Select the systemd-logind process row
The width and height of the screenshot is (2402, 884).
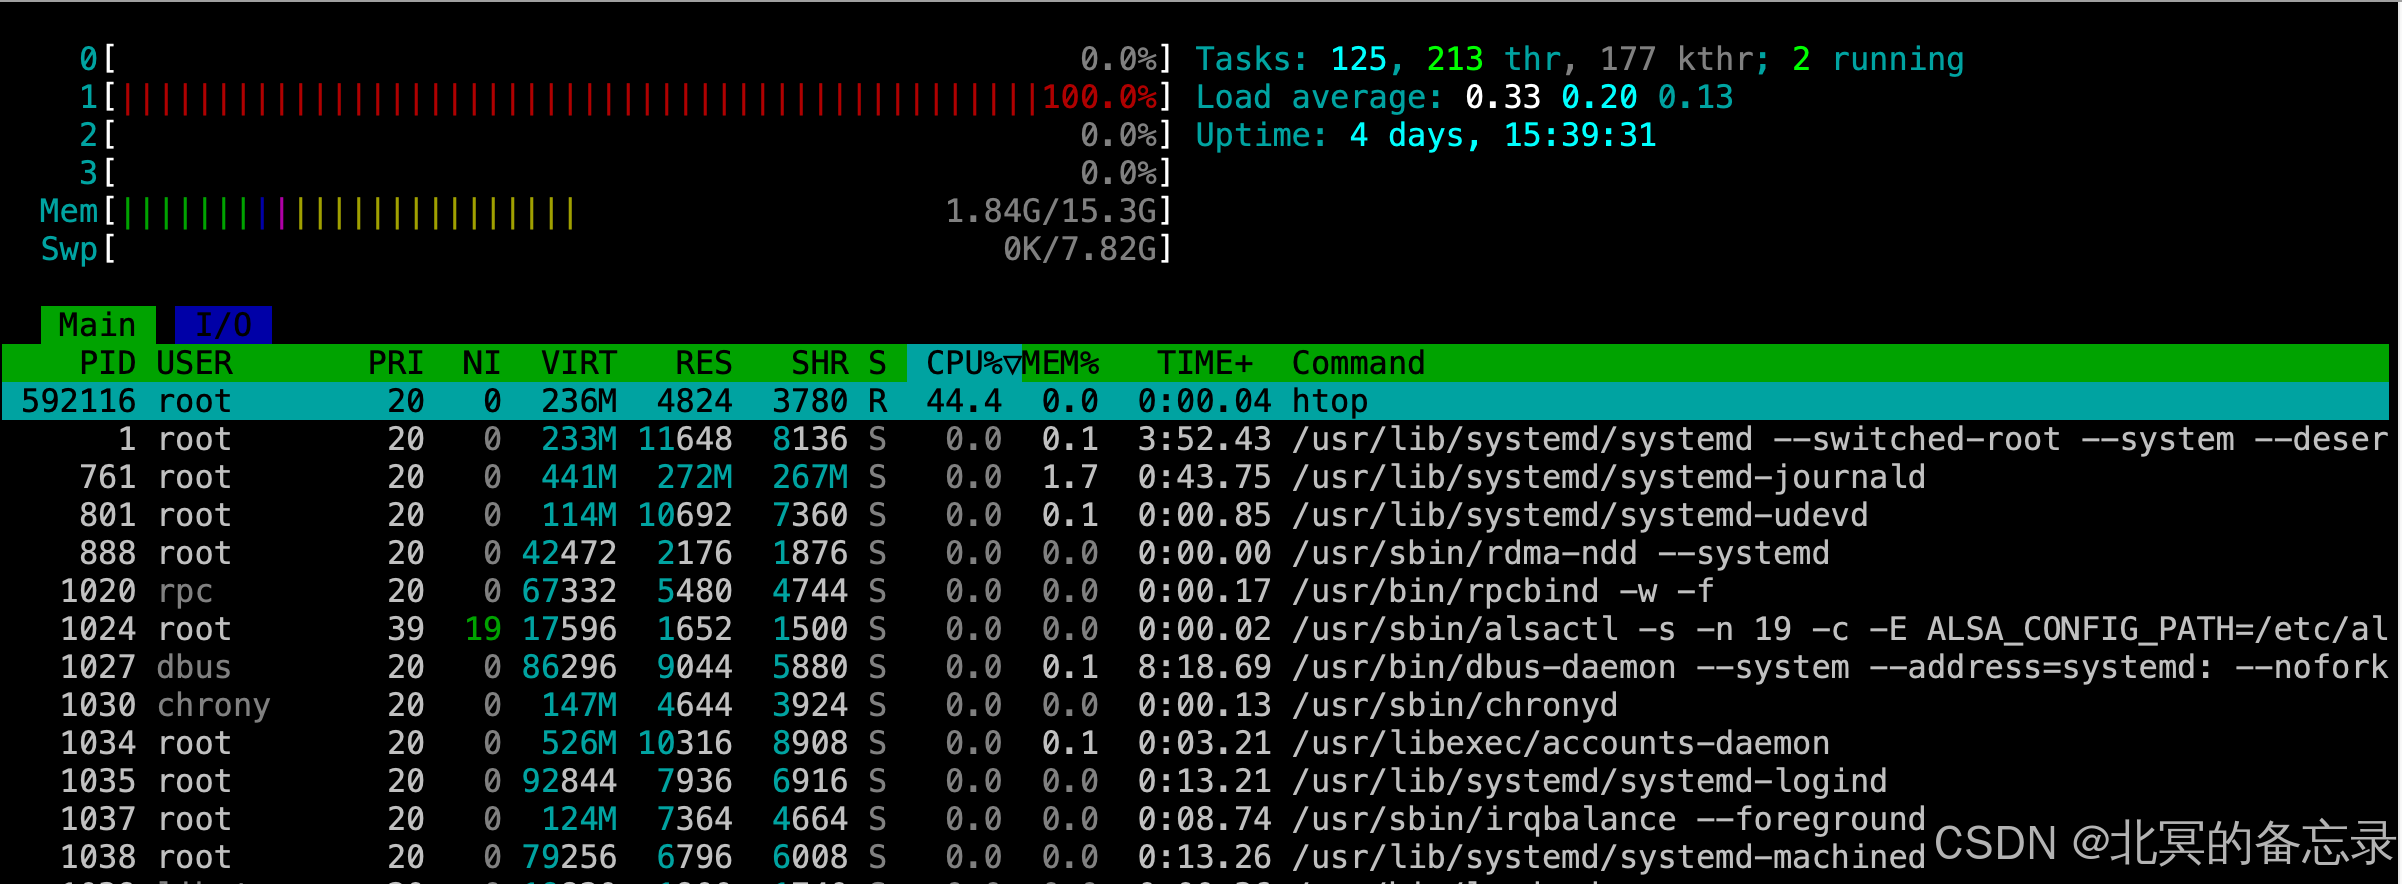point(1195,781)
